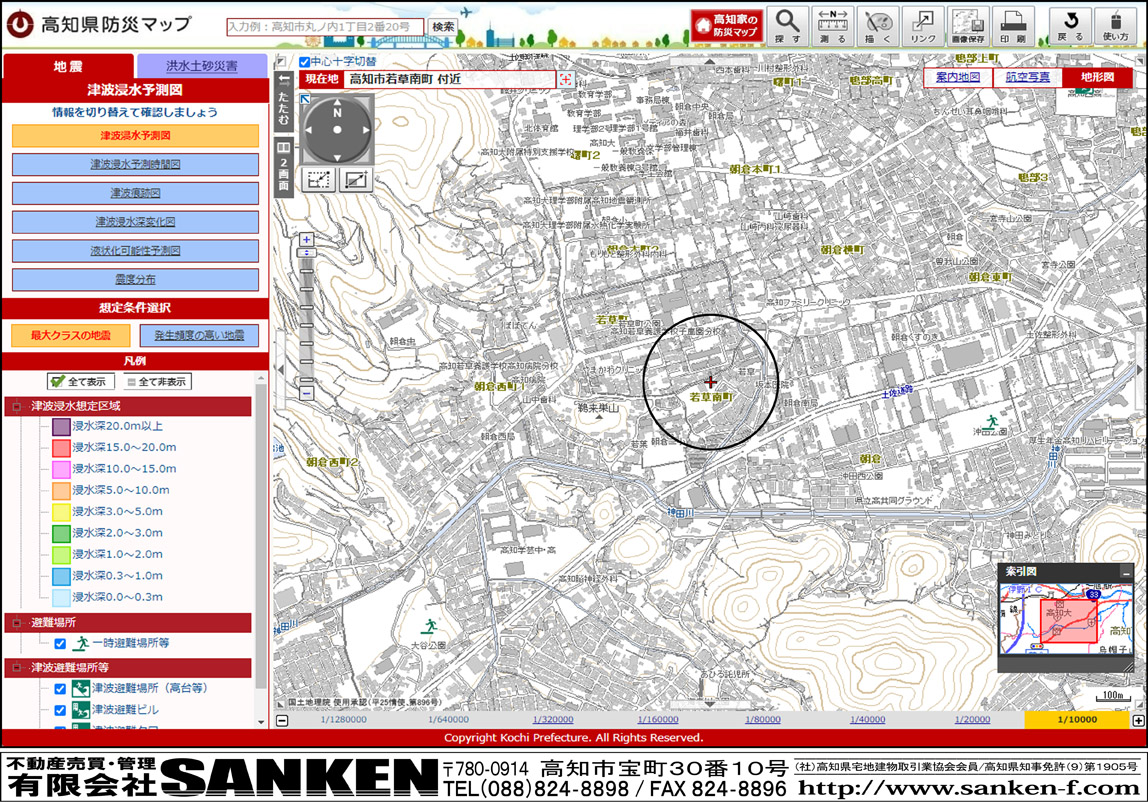Click the 印刷 print icon
The image size is (1148, 802).
pos(1013,26)
